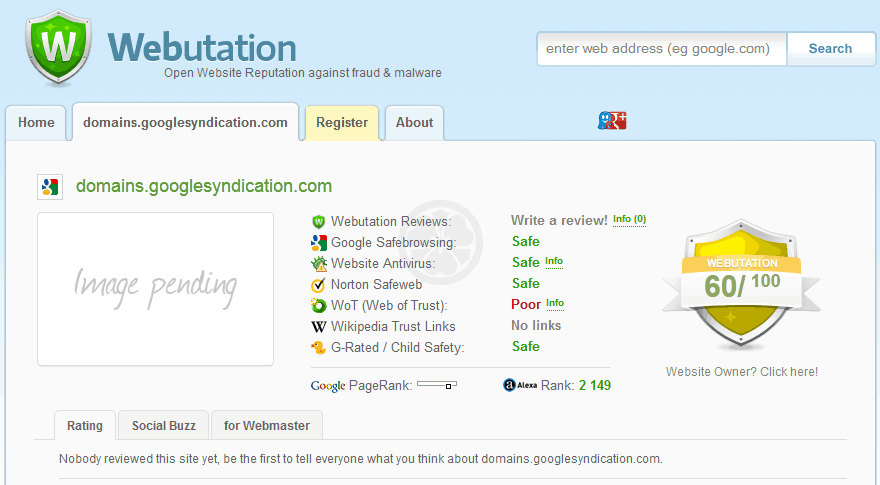Click the Norton Safeweb Safe status
Viewport: 880px width, 485px height.
click(x=526, y=283)
